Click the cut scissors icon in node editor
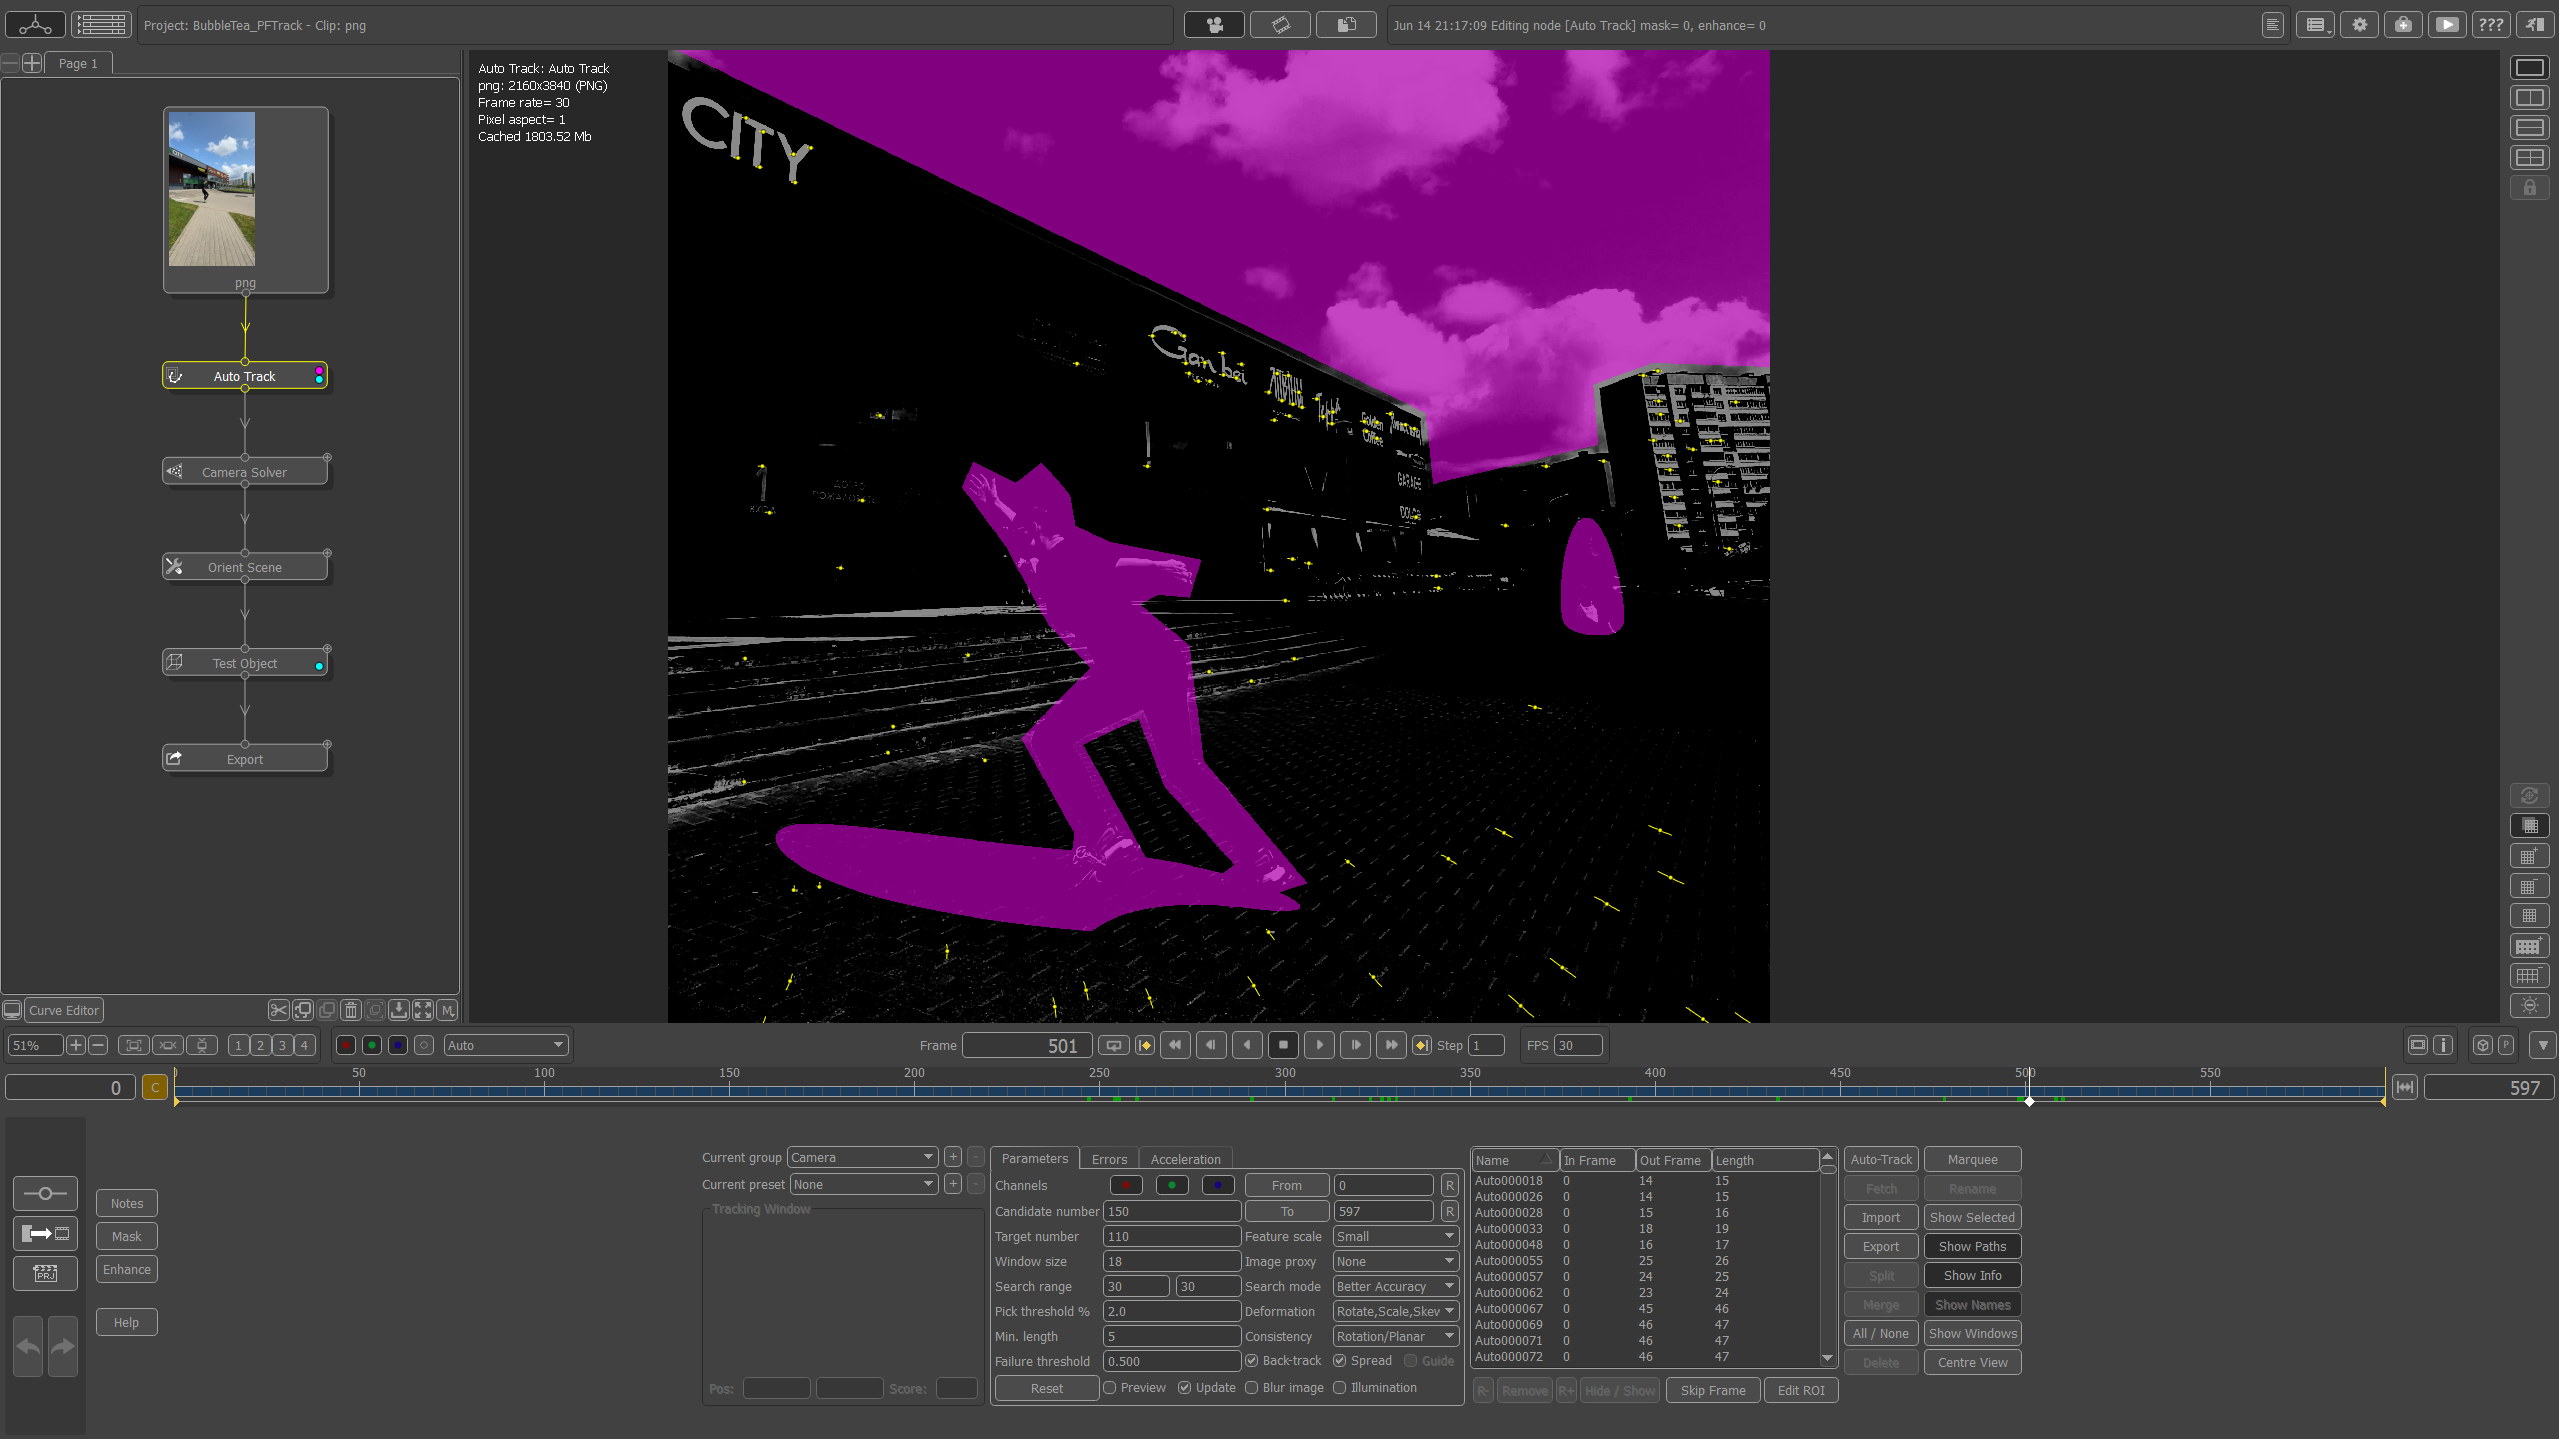 278,1010
